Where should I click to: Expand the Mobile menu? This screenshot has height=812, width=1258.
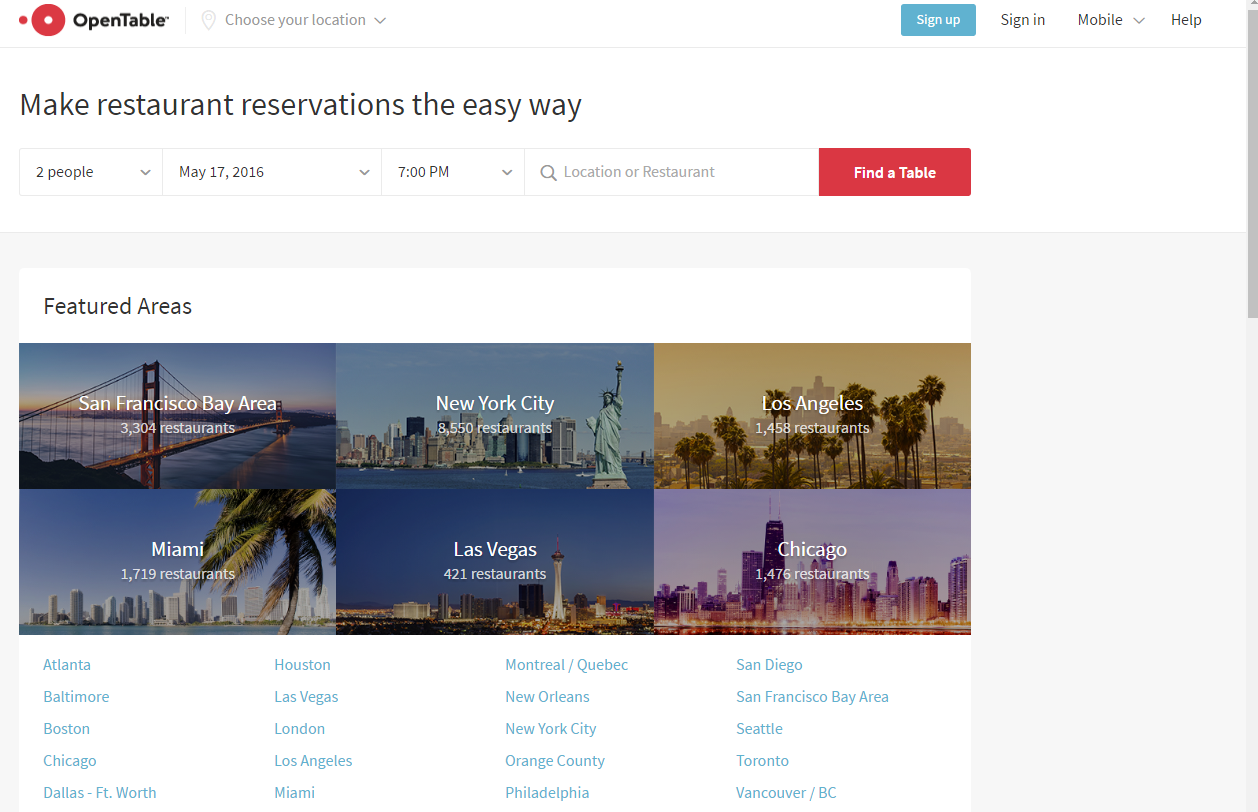(1110, 20)
